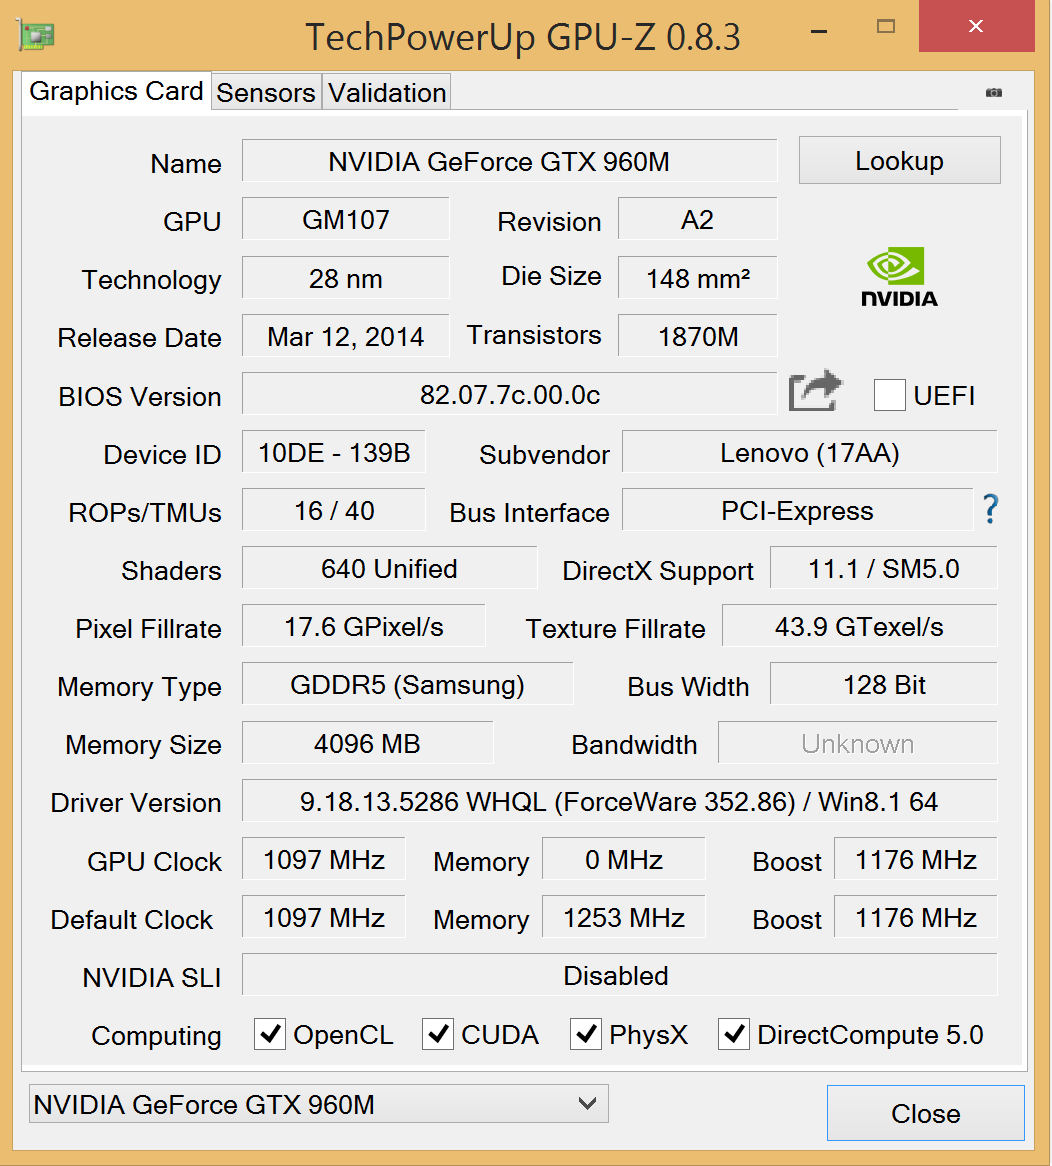Click the BIOS export share icon

(815, 392)
